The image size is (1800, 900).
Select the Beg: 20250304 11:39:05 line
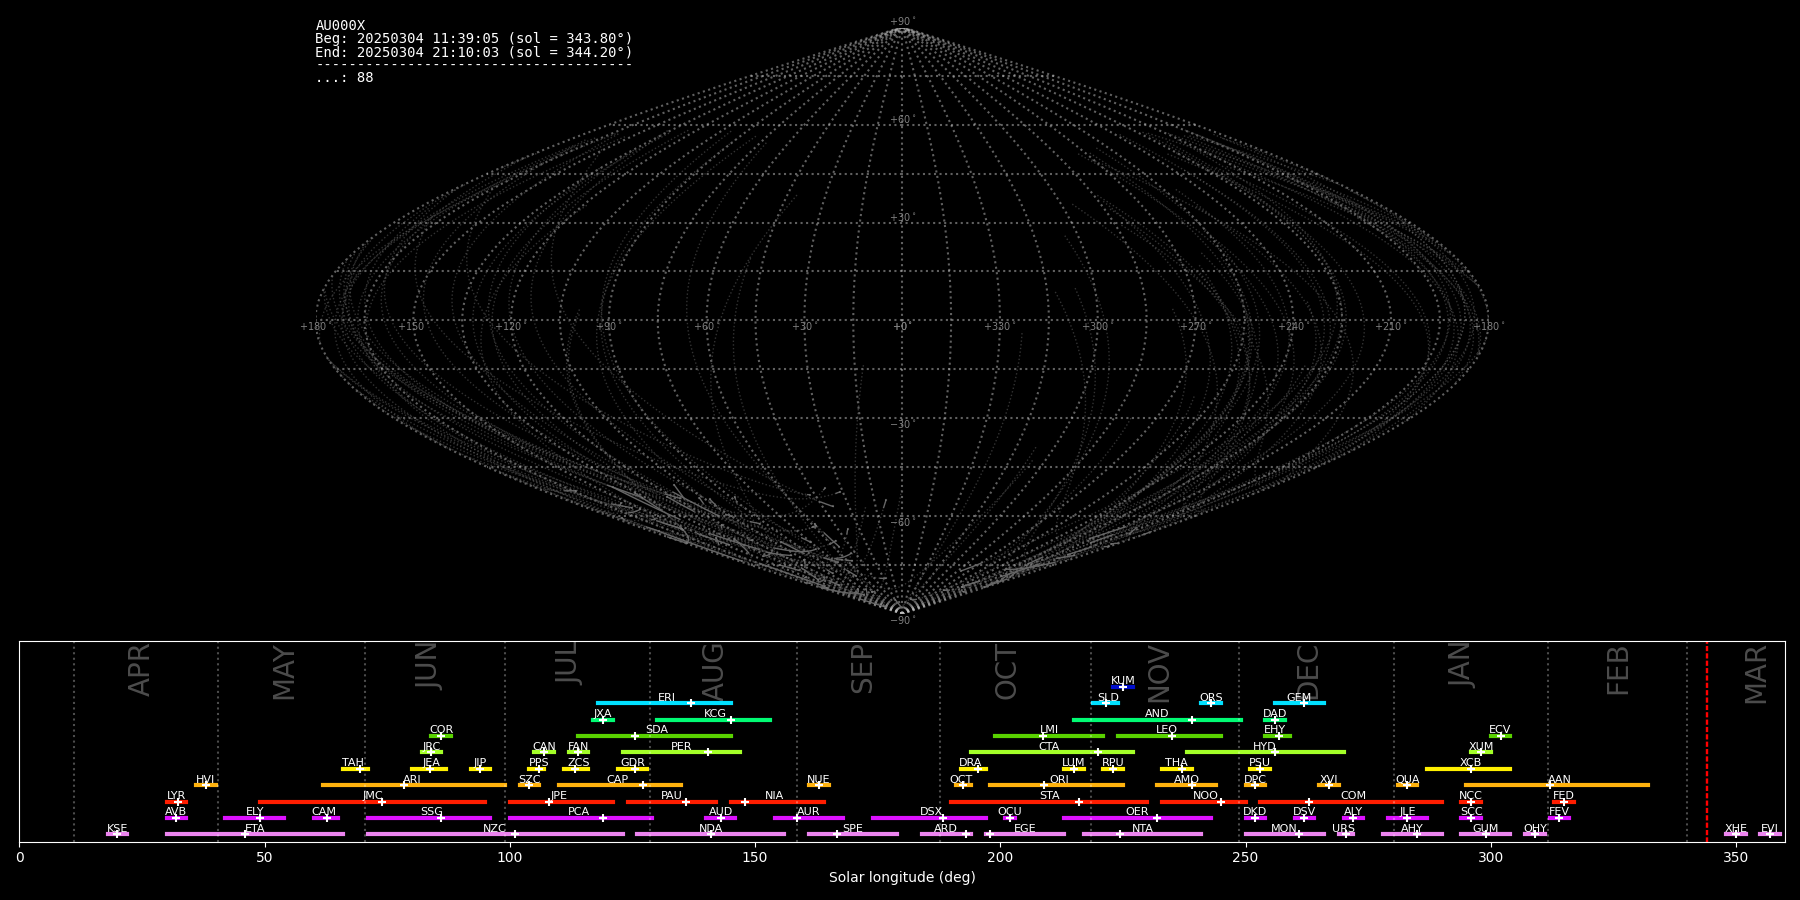point(474,39)
